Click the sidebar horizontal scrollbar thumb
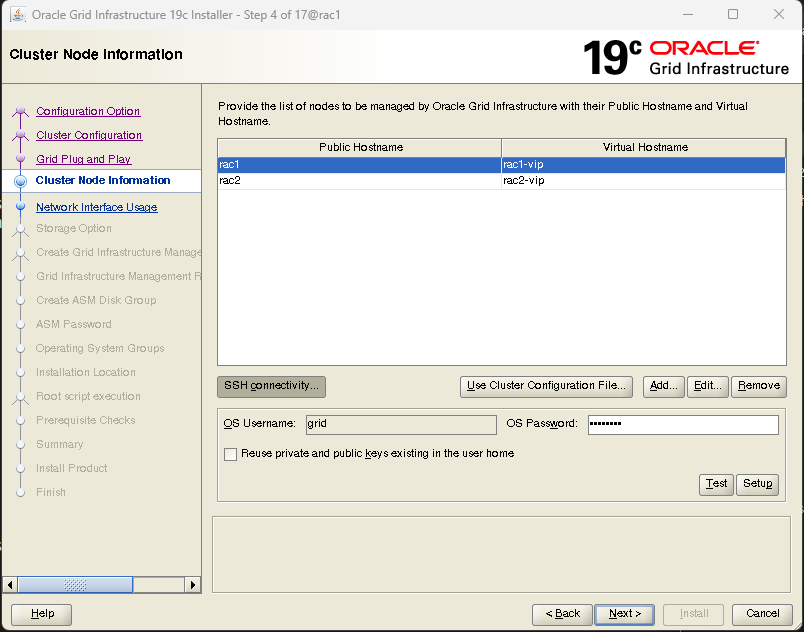Viewport: 804px width, 632px height. pyautogui.click(x=75, y=584)
